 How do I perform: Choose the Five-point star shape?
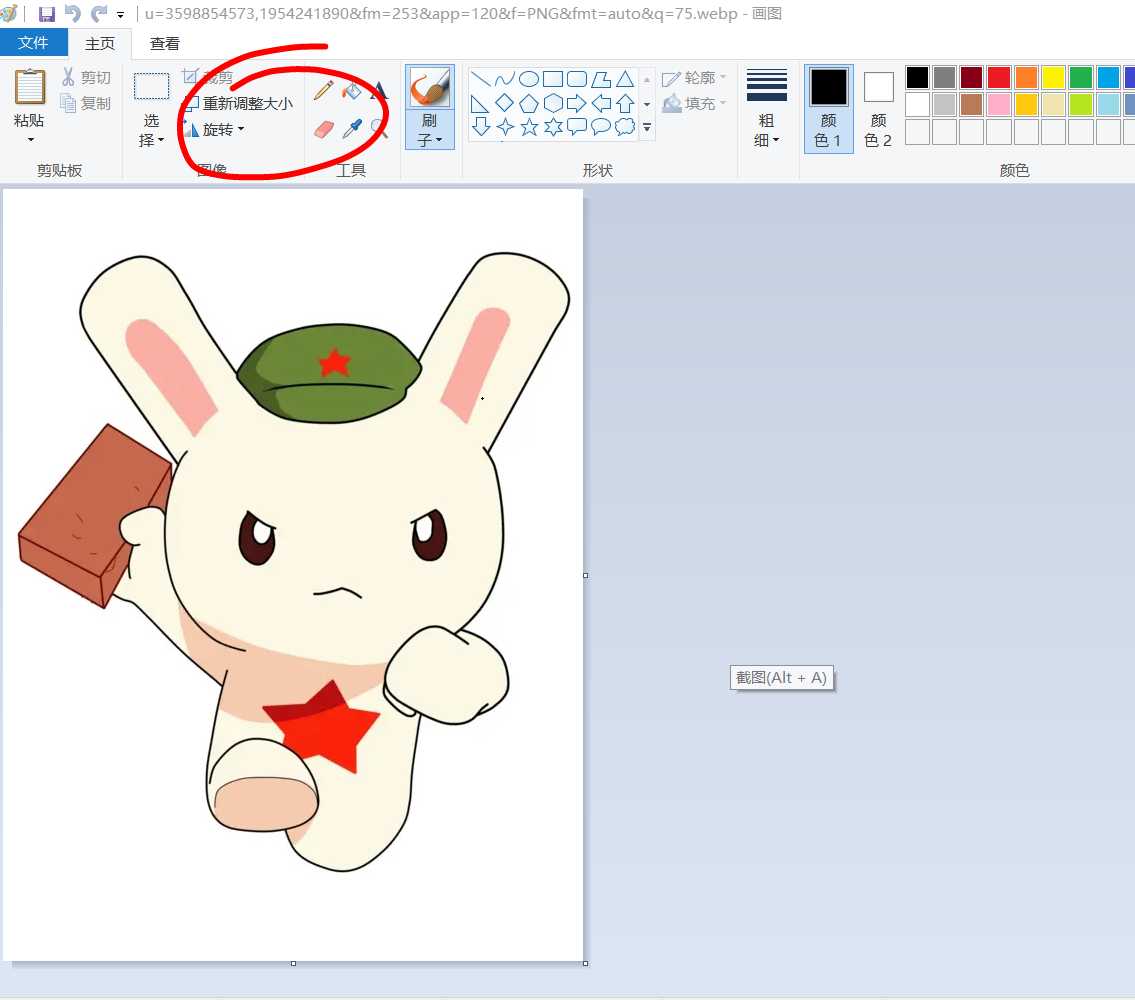click(529, 127)
